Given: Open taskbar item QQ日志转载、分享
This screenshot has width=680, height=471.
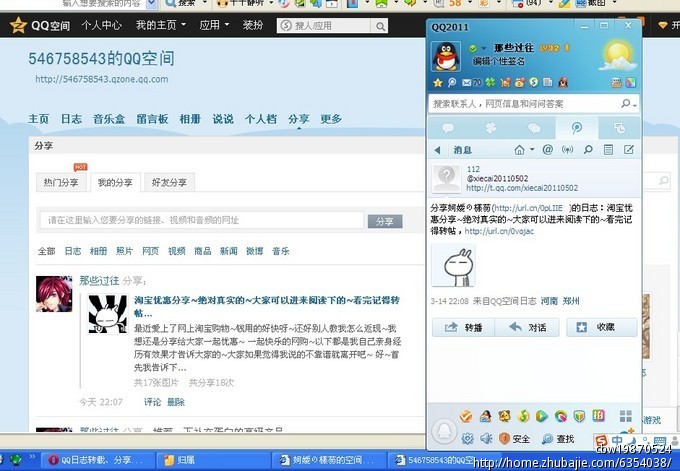Looking at the screenshot, I should pos(98,460).
